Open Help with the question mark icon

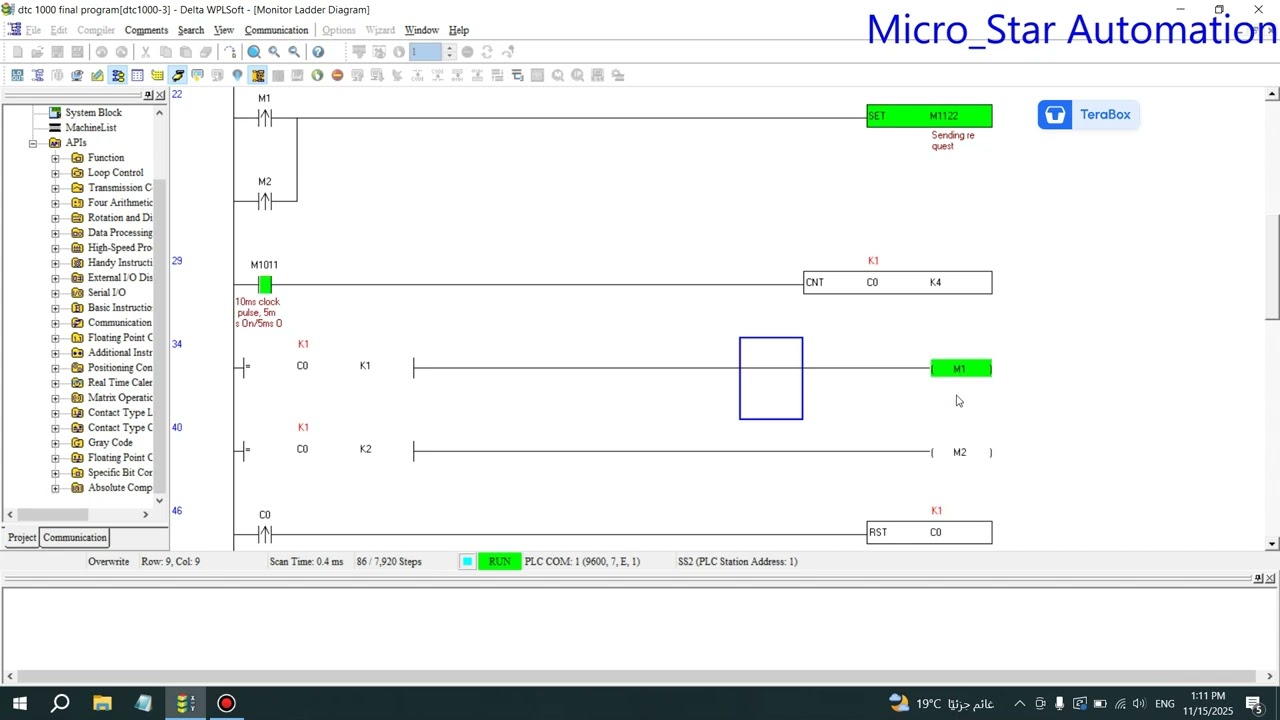click(318, 52)
